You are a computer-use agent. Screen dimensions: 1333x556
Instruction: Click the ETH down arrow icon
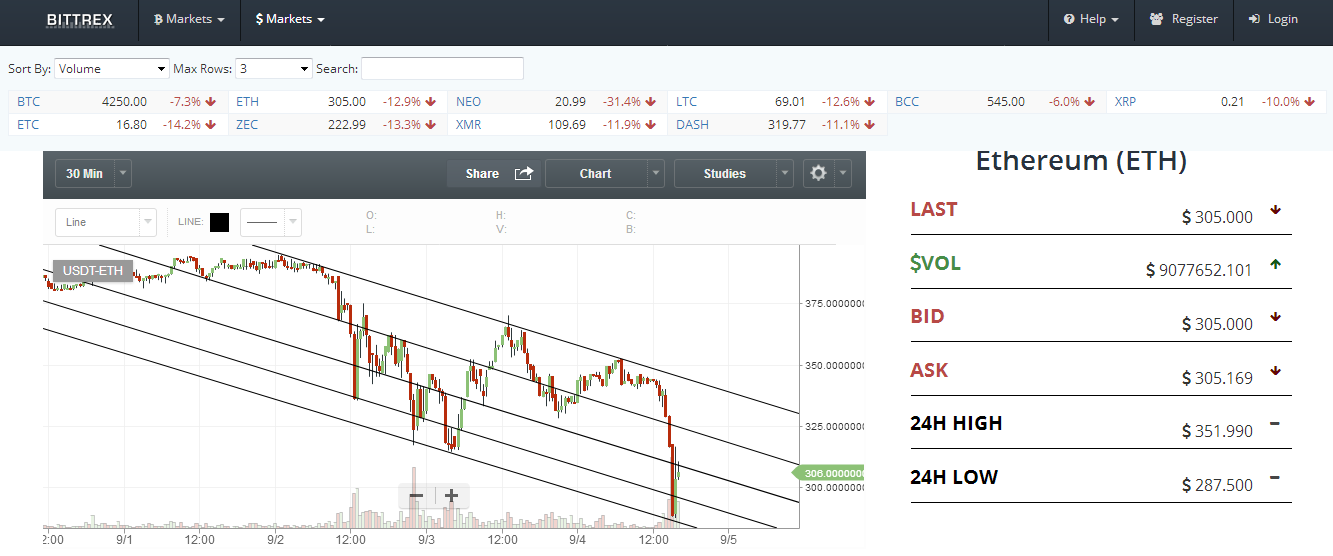[430, 102]
